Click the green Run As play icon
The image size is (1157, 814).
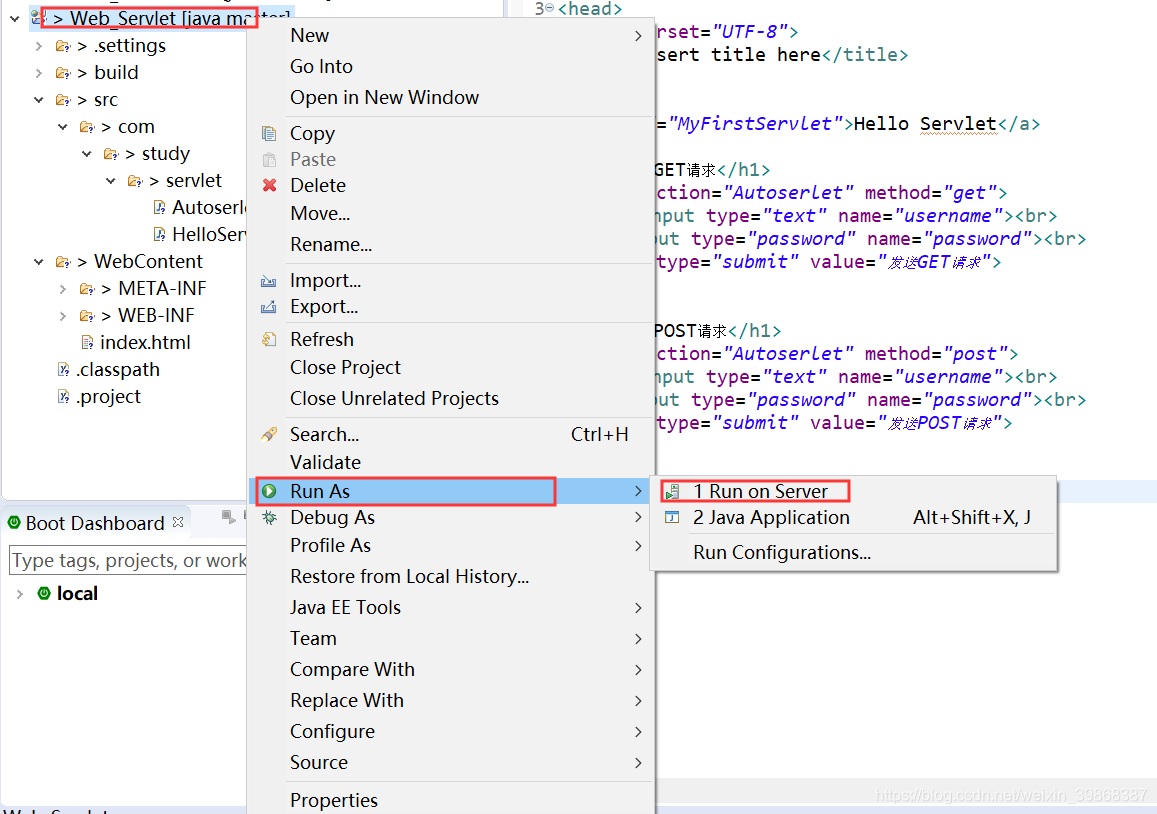[x=269, y=491]
